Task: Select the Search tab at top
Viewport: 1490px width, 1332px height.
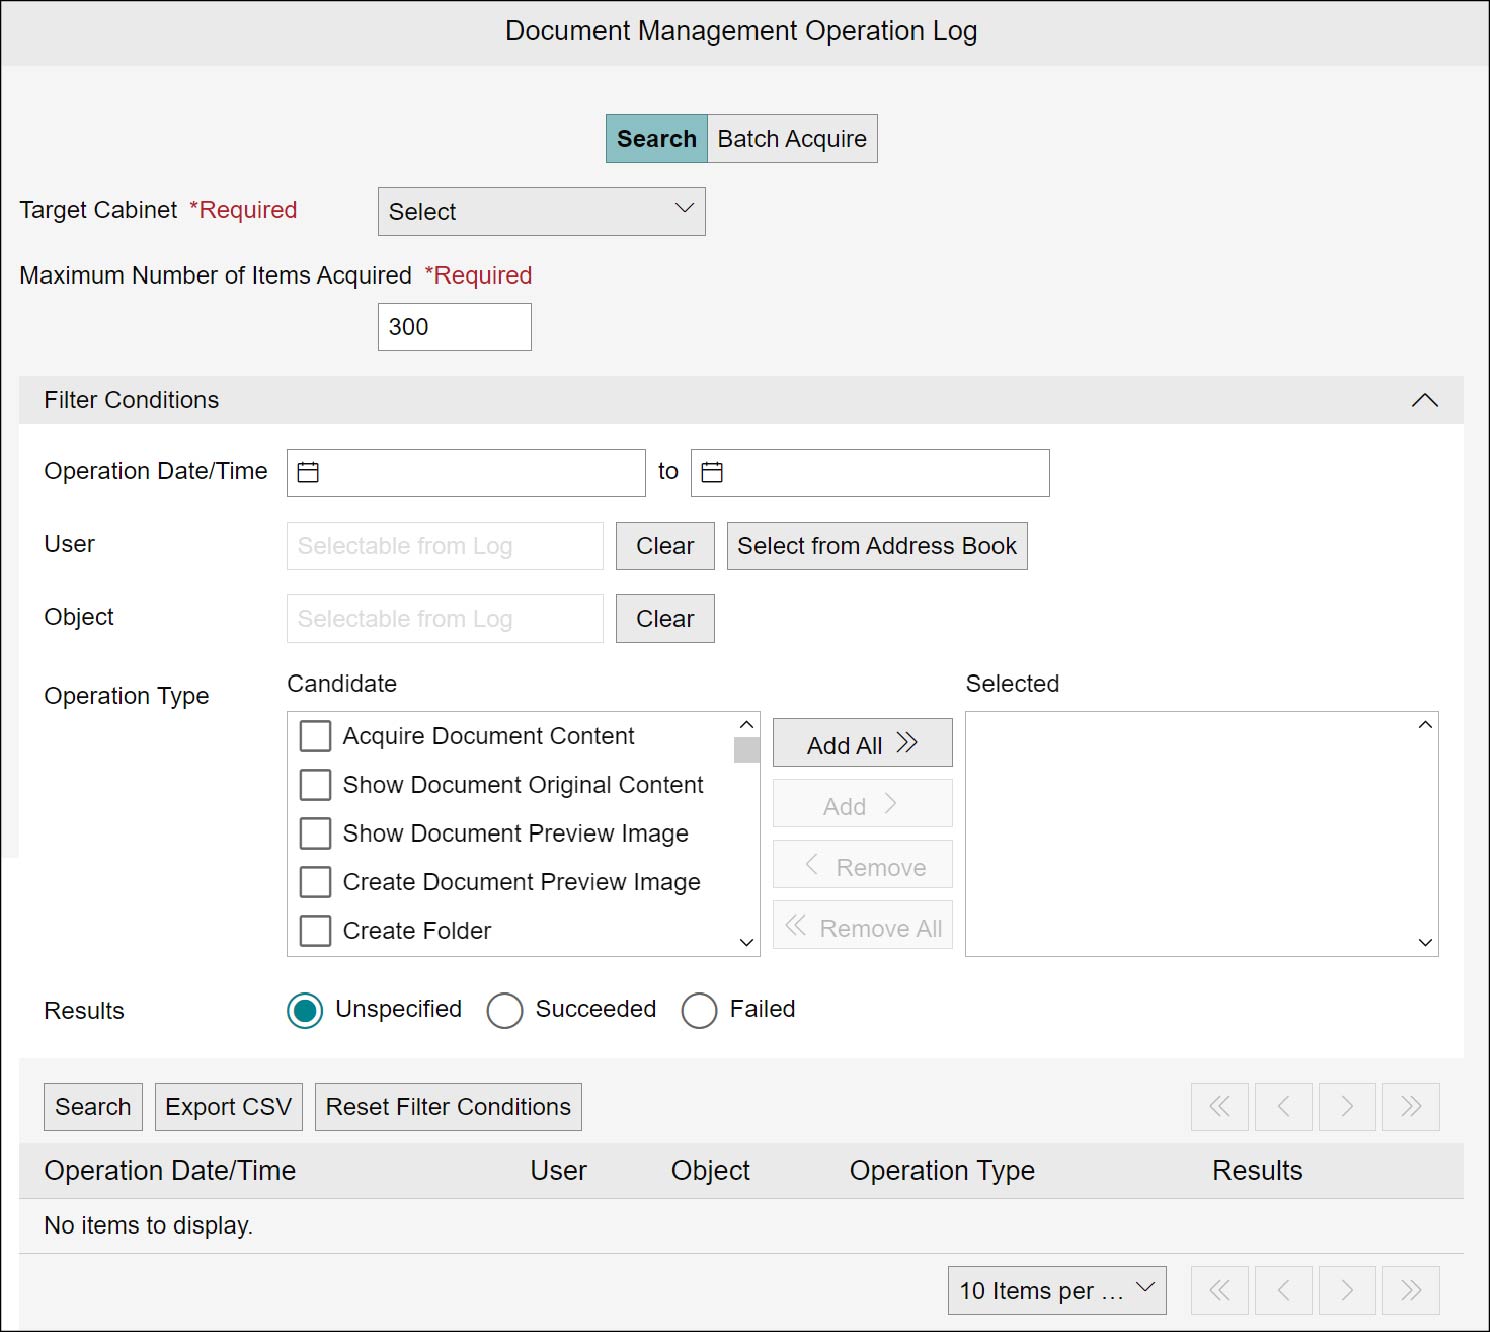Action: click(656, 139)
